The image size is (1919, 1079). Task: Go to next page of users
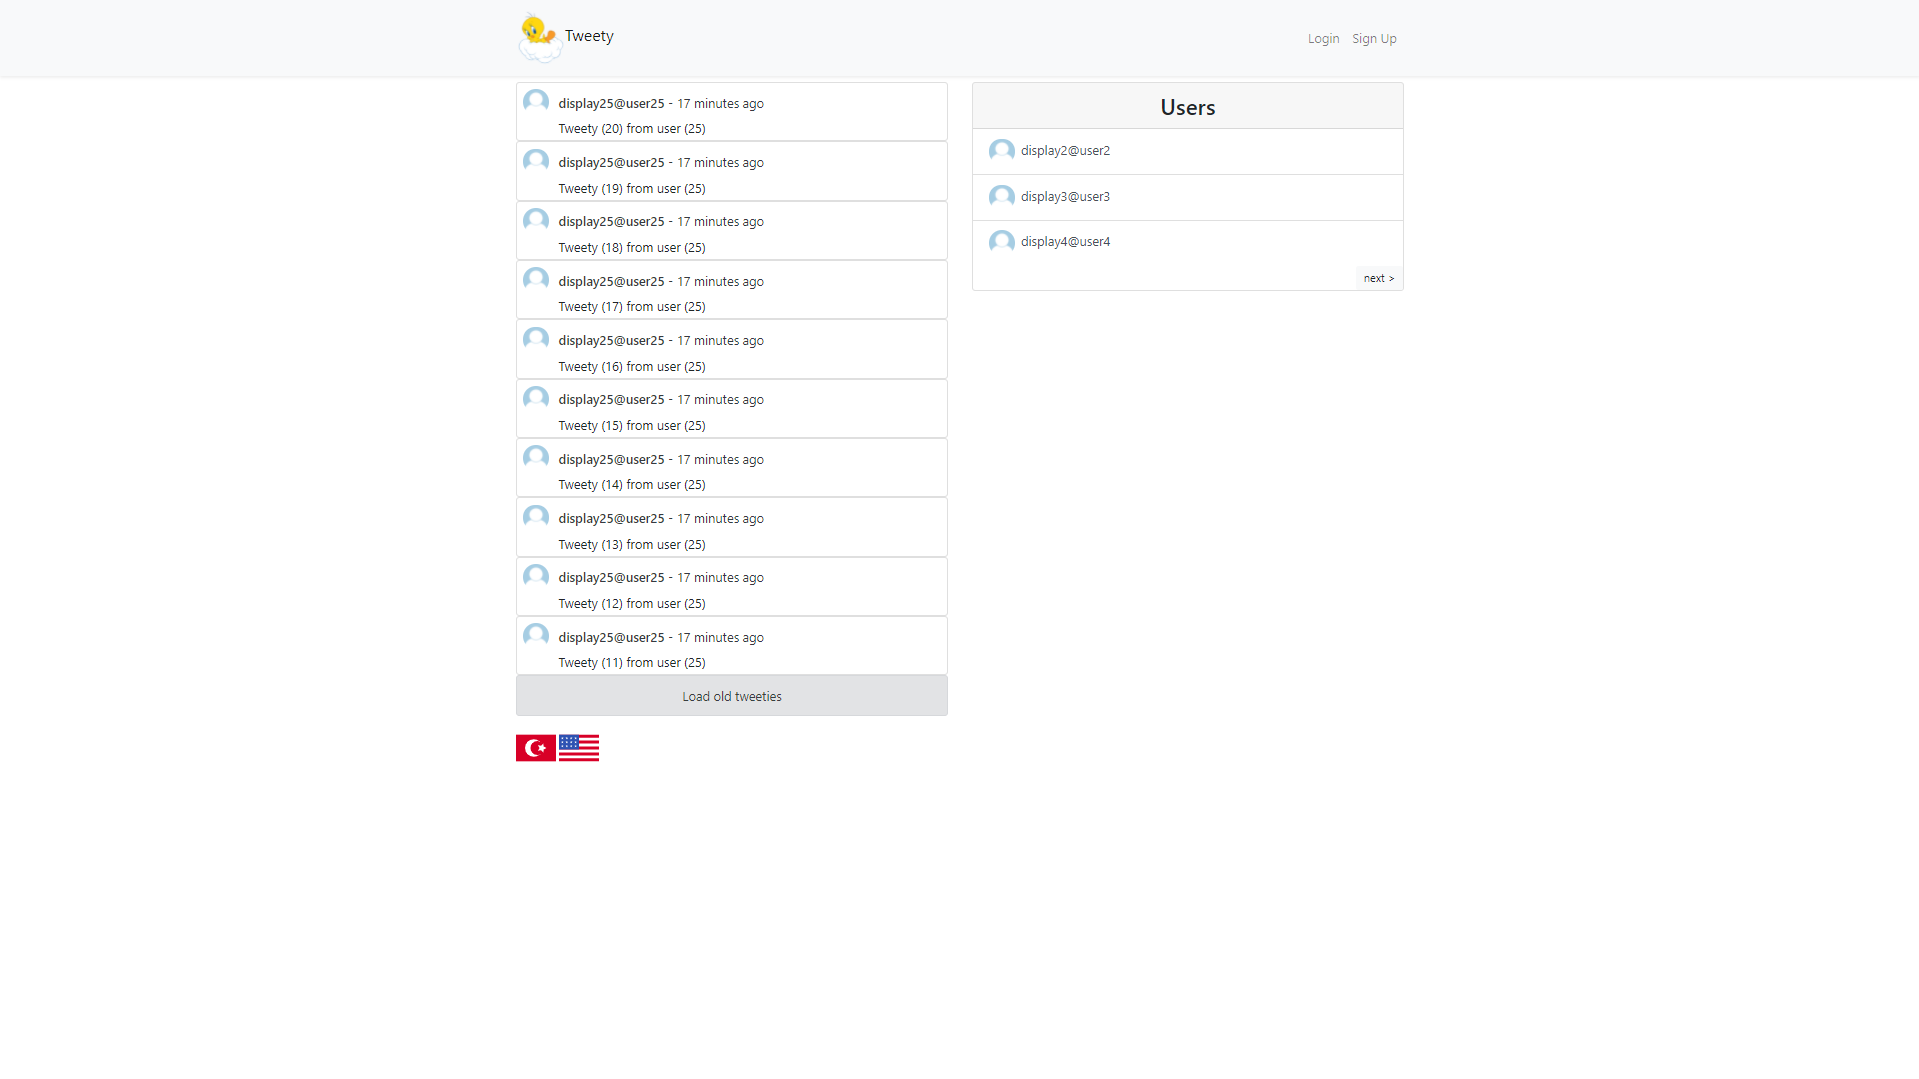point(1378,278)
